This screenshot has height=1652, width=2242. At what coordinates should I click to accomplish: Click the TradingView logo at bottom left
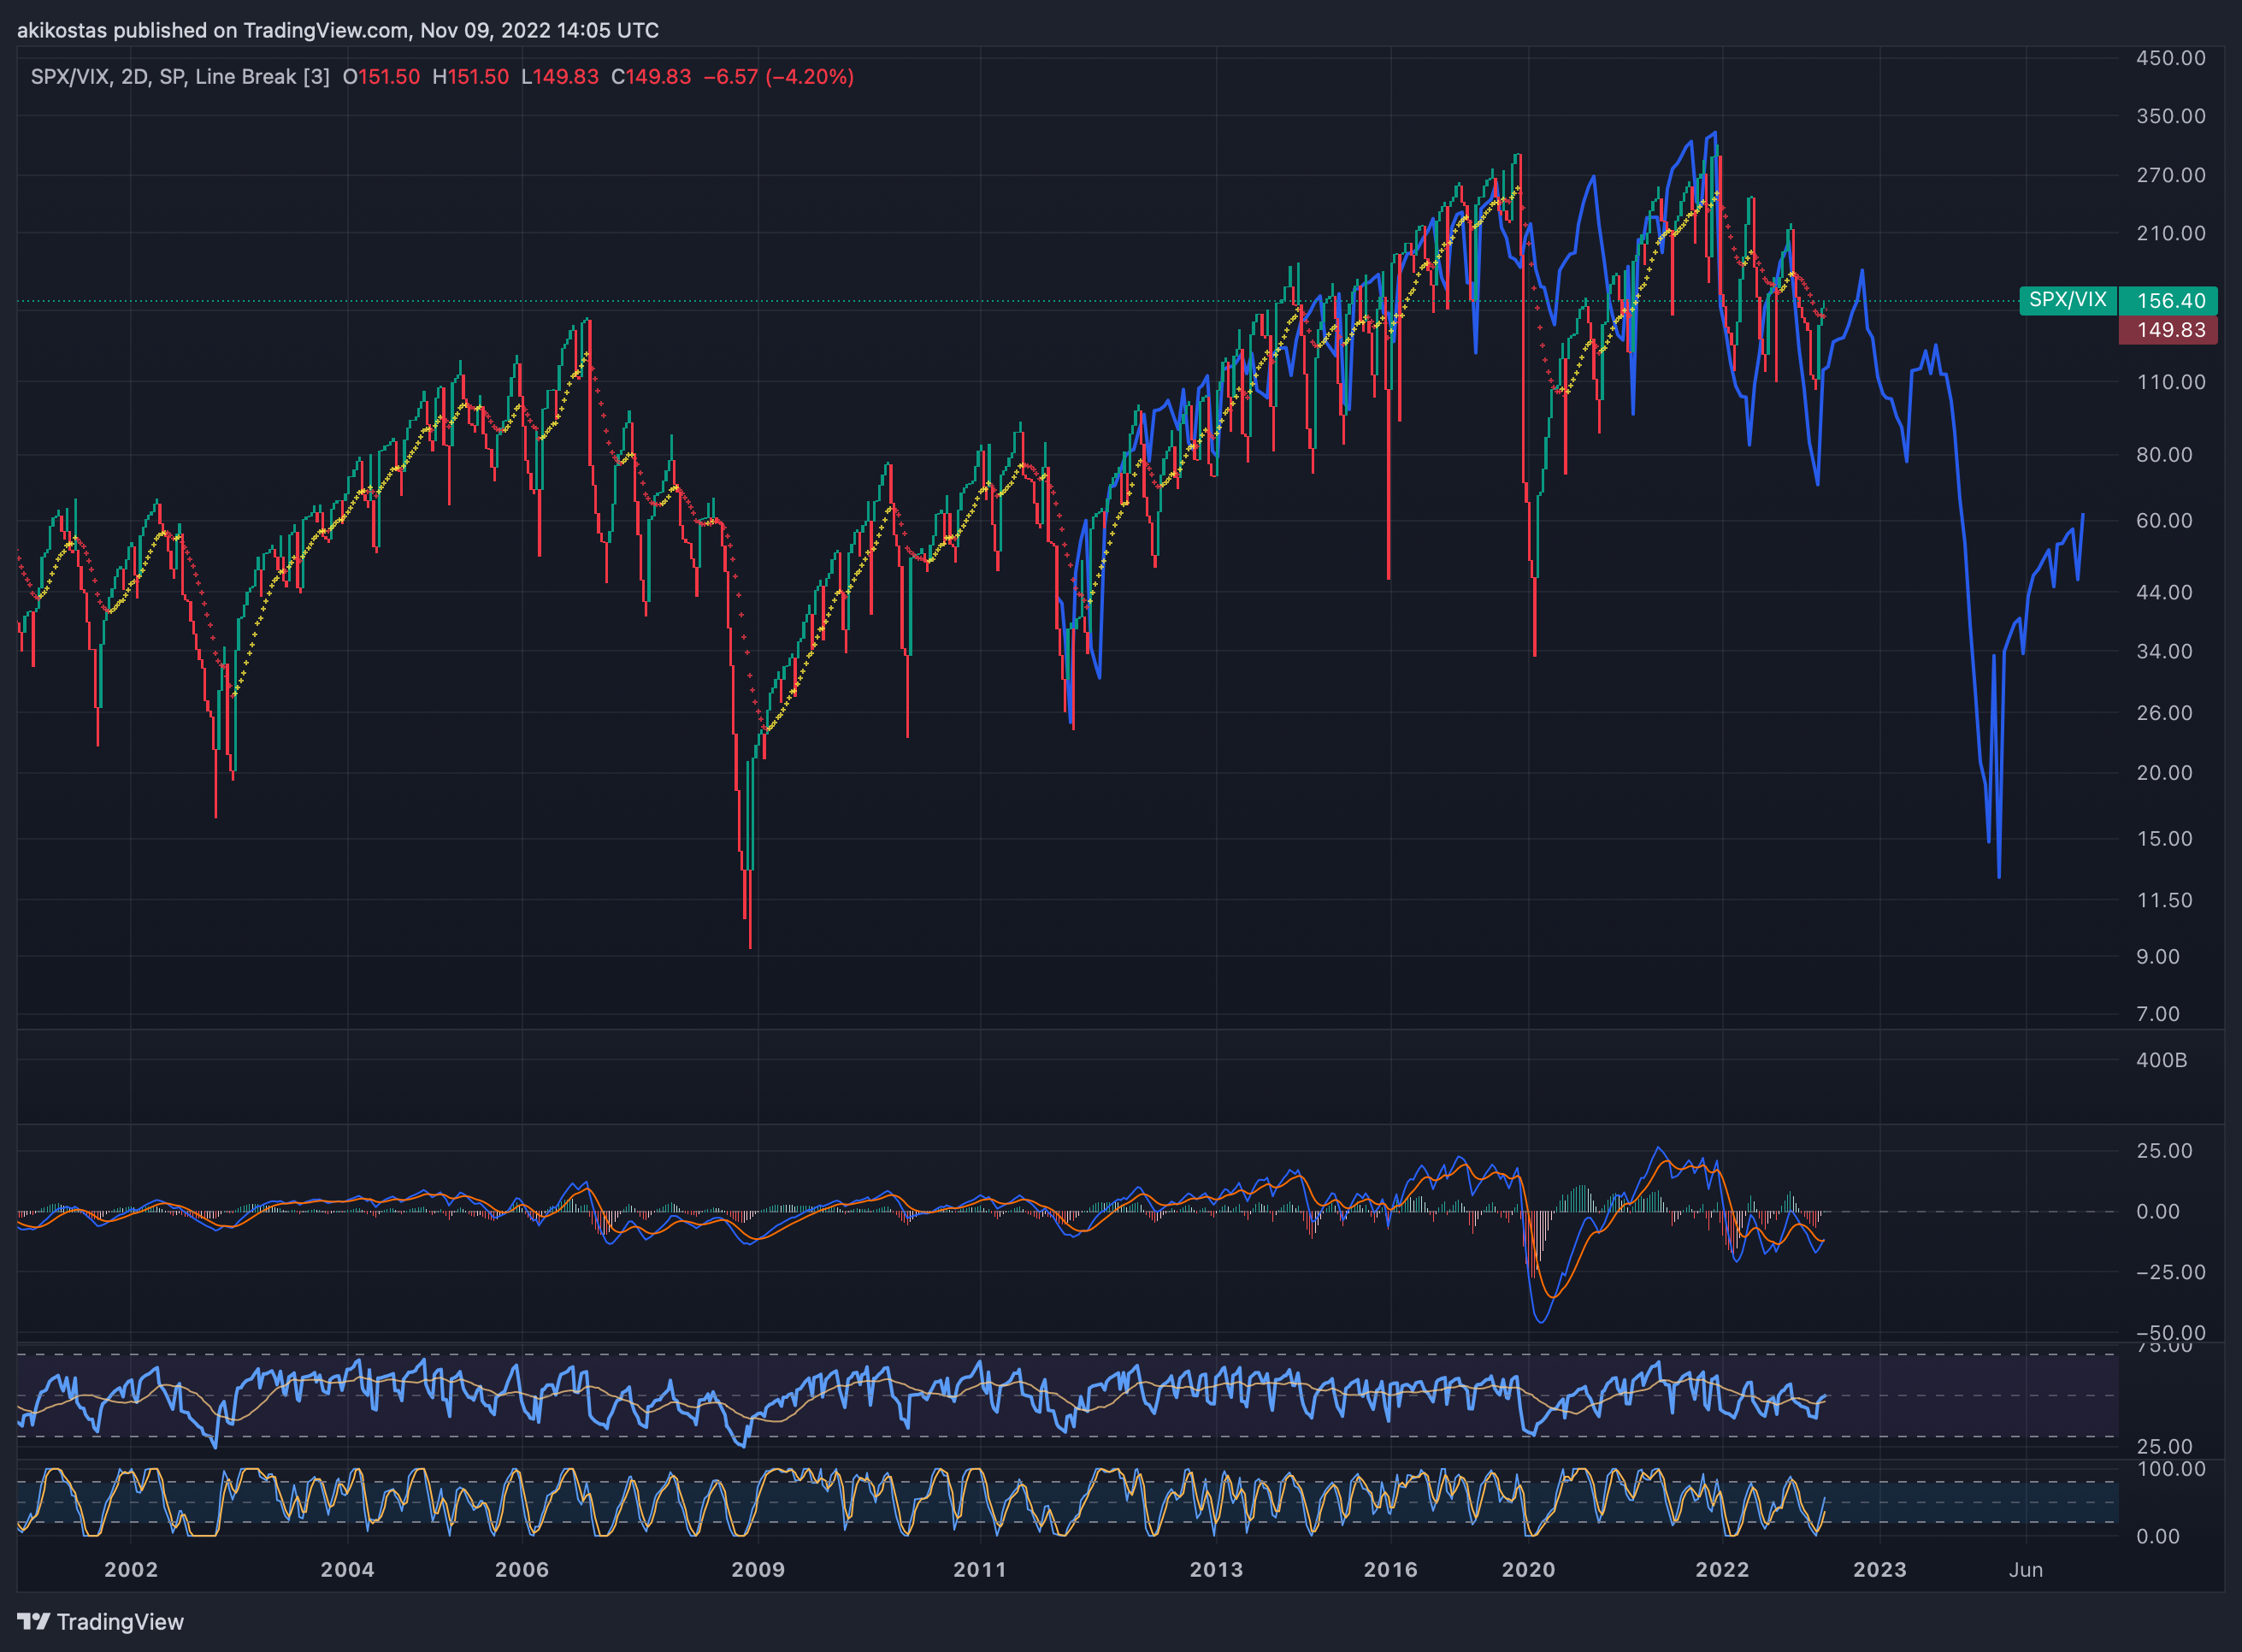[101, 1621]
